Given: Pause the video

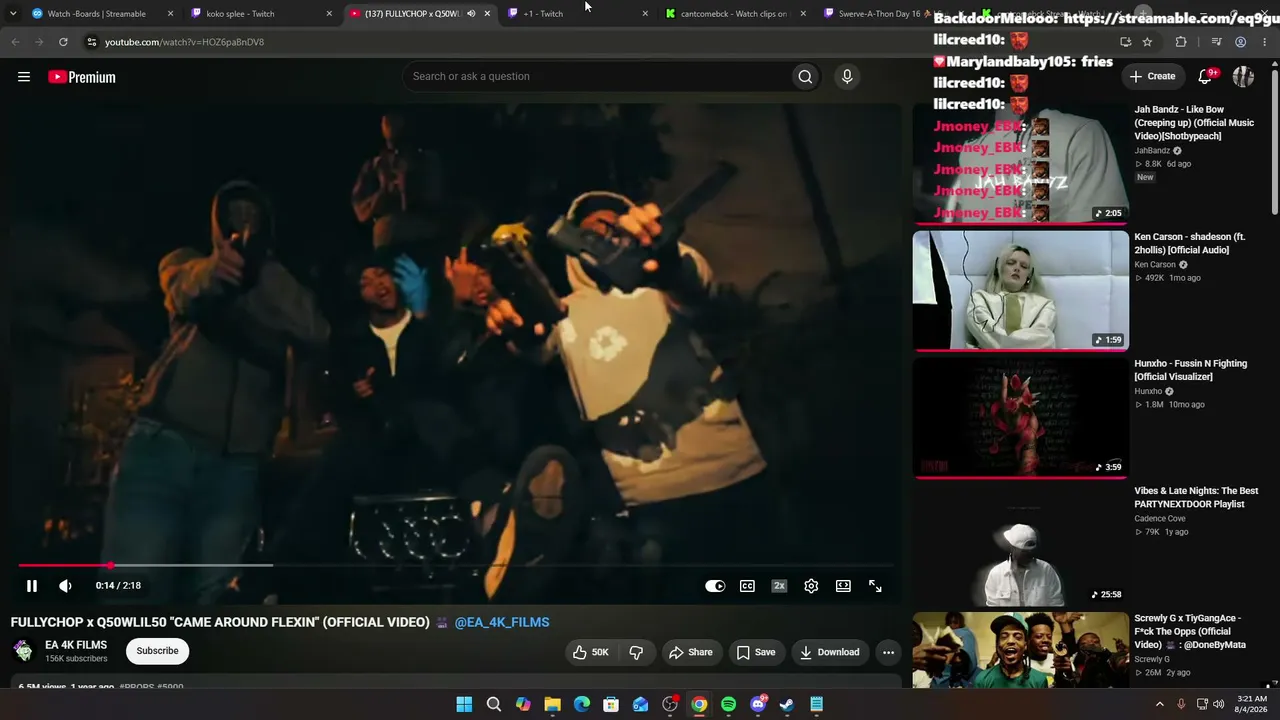Looking at the screenshot, I should pyautogui.click(x=32, y=586).
